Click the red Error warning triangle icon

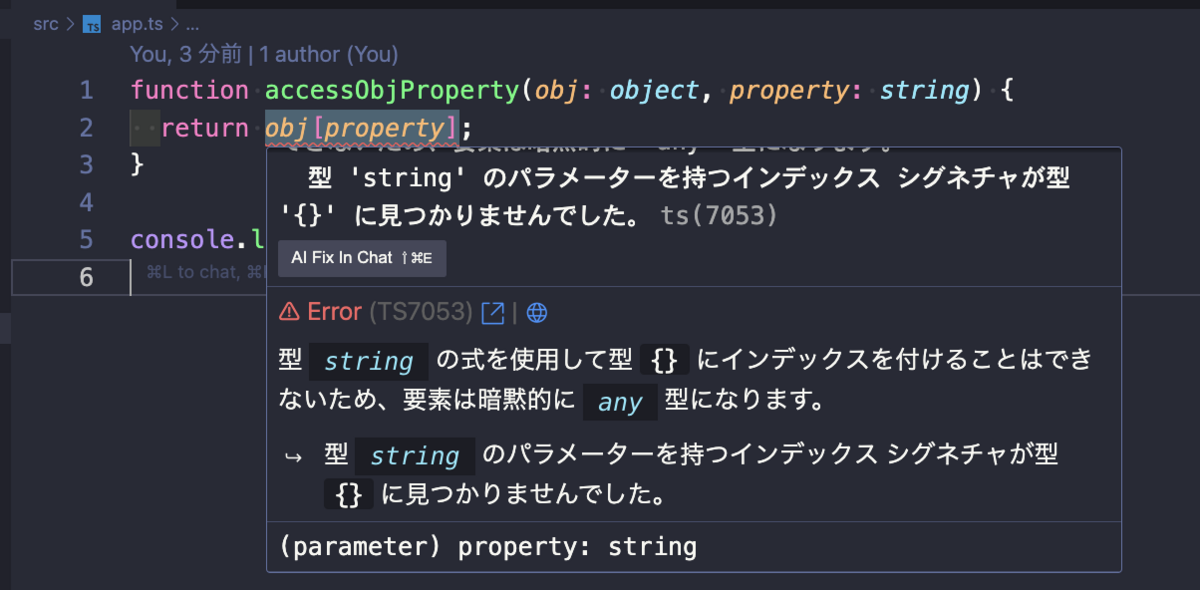click(x=289, y=312)
